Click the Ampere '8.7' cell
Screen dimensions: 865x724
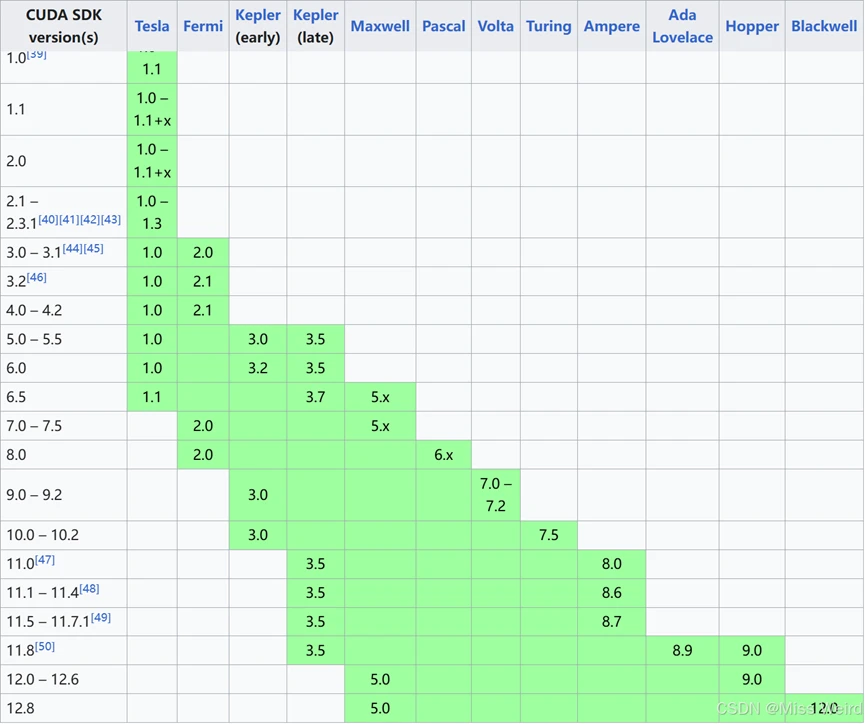coord(612,621)
